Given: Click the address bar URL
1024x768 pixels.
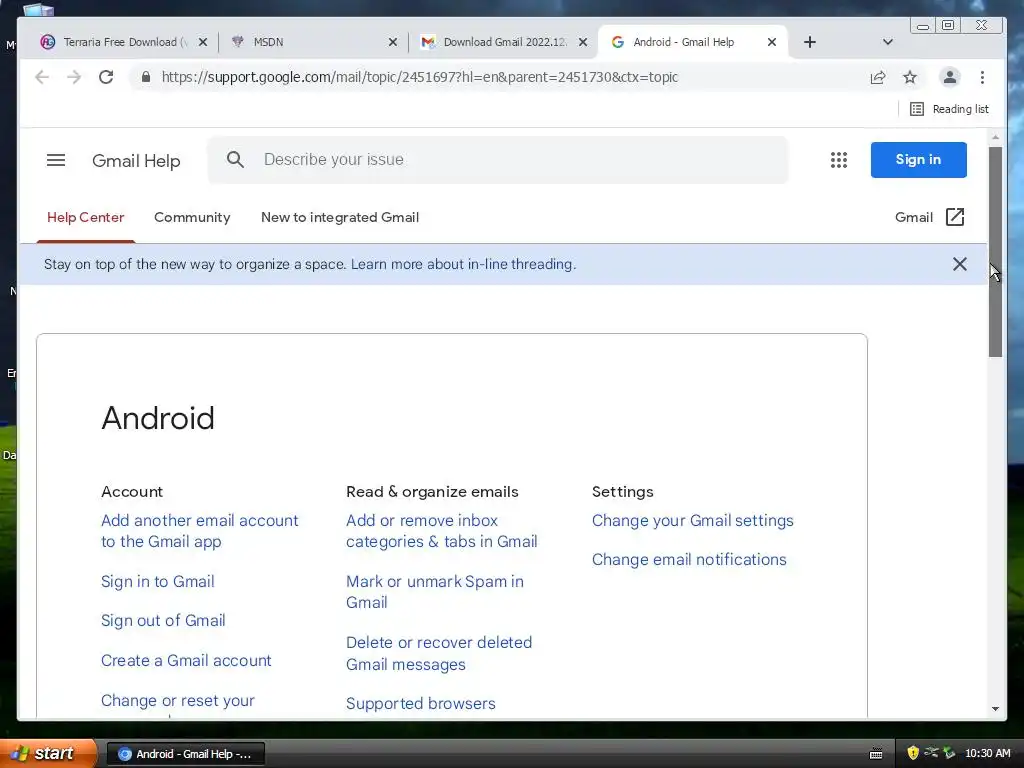Looking at the screenshot, I should pos(419,77).
